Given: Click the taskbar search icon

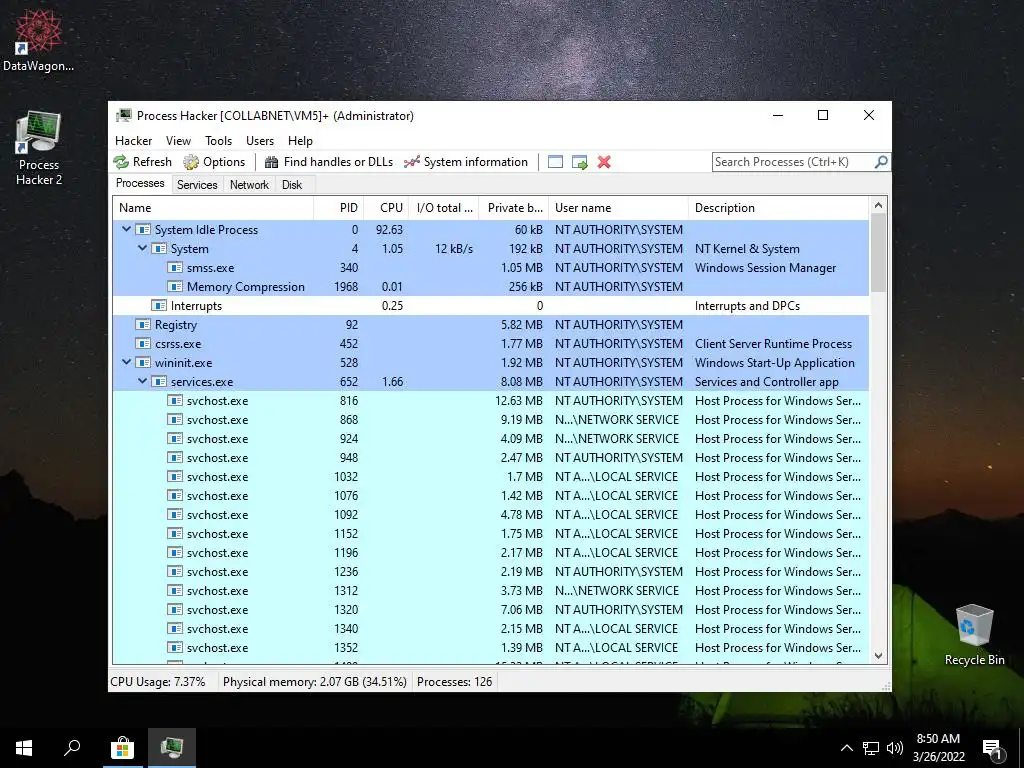Looking at the screenshot, I should (72, 748).
